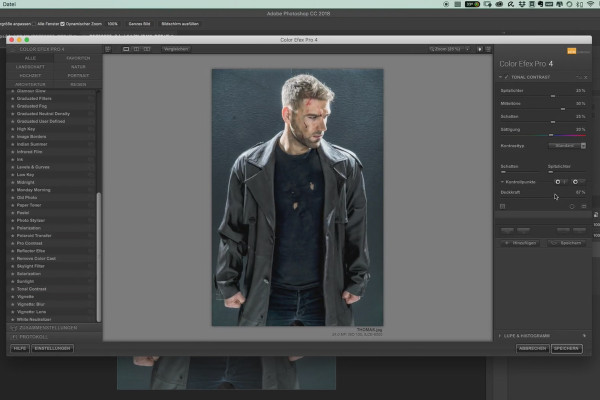This screenshot has height=400, width=600.
Task: Click the panel options icon by the zoom
Action: pyautogui.click(x=488, y=49)
